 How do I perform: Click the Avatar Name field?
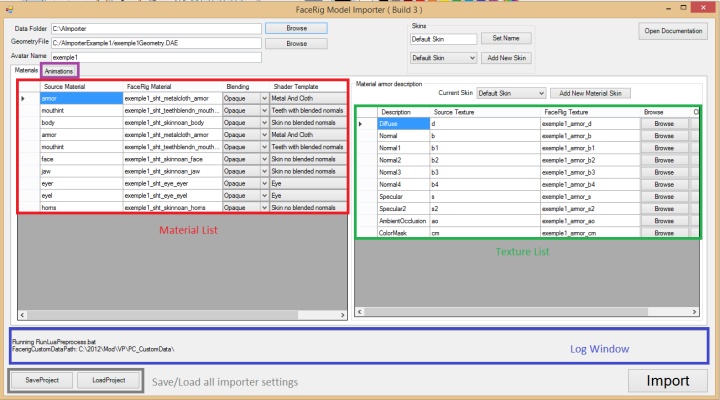tap(156, 57)
